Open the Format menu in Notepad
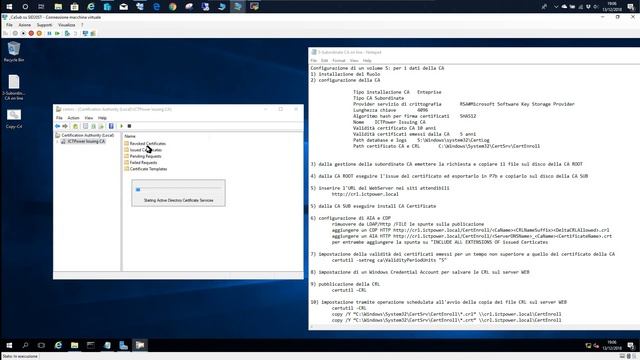 click(339, 61)
